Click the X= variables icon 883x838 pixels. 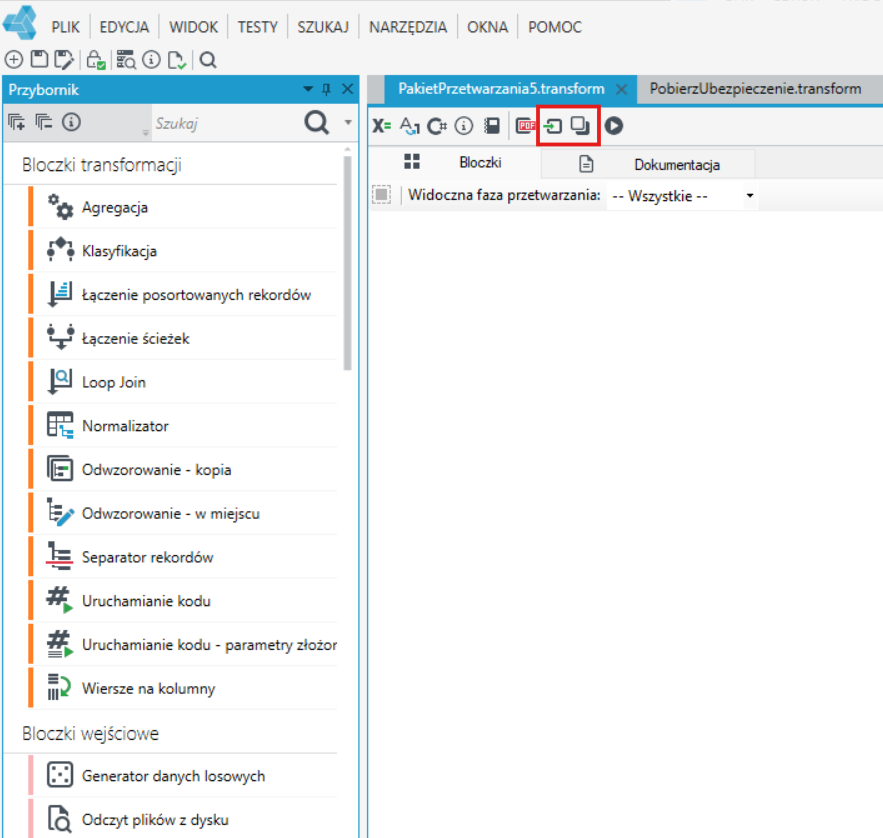point(381,126)
